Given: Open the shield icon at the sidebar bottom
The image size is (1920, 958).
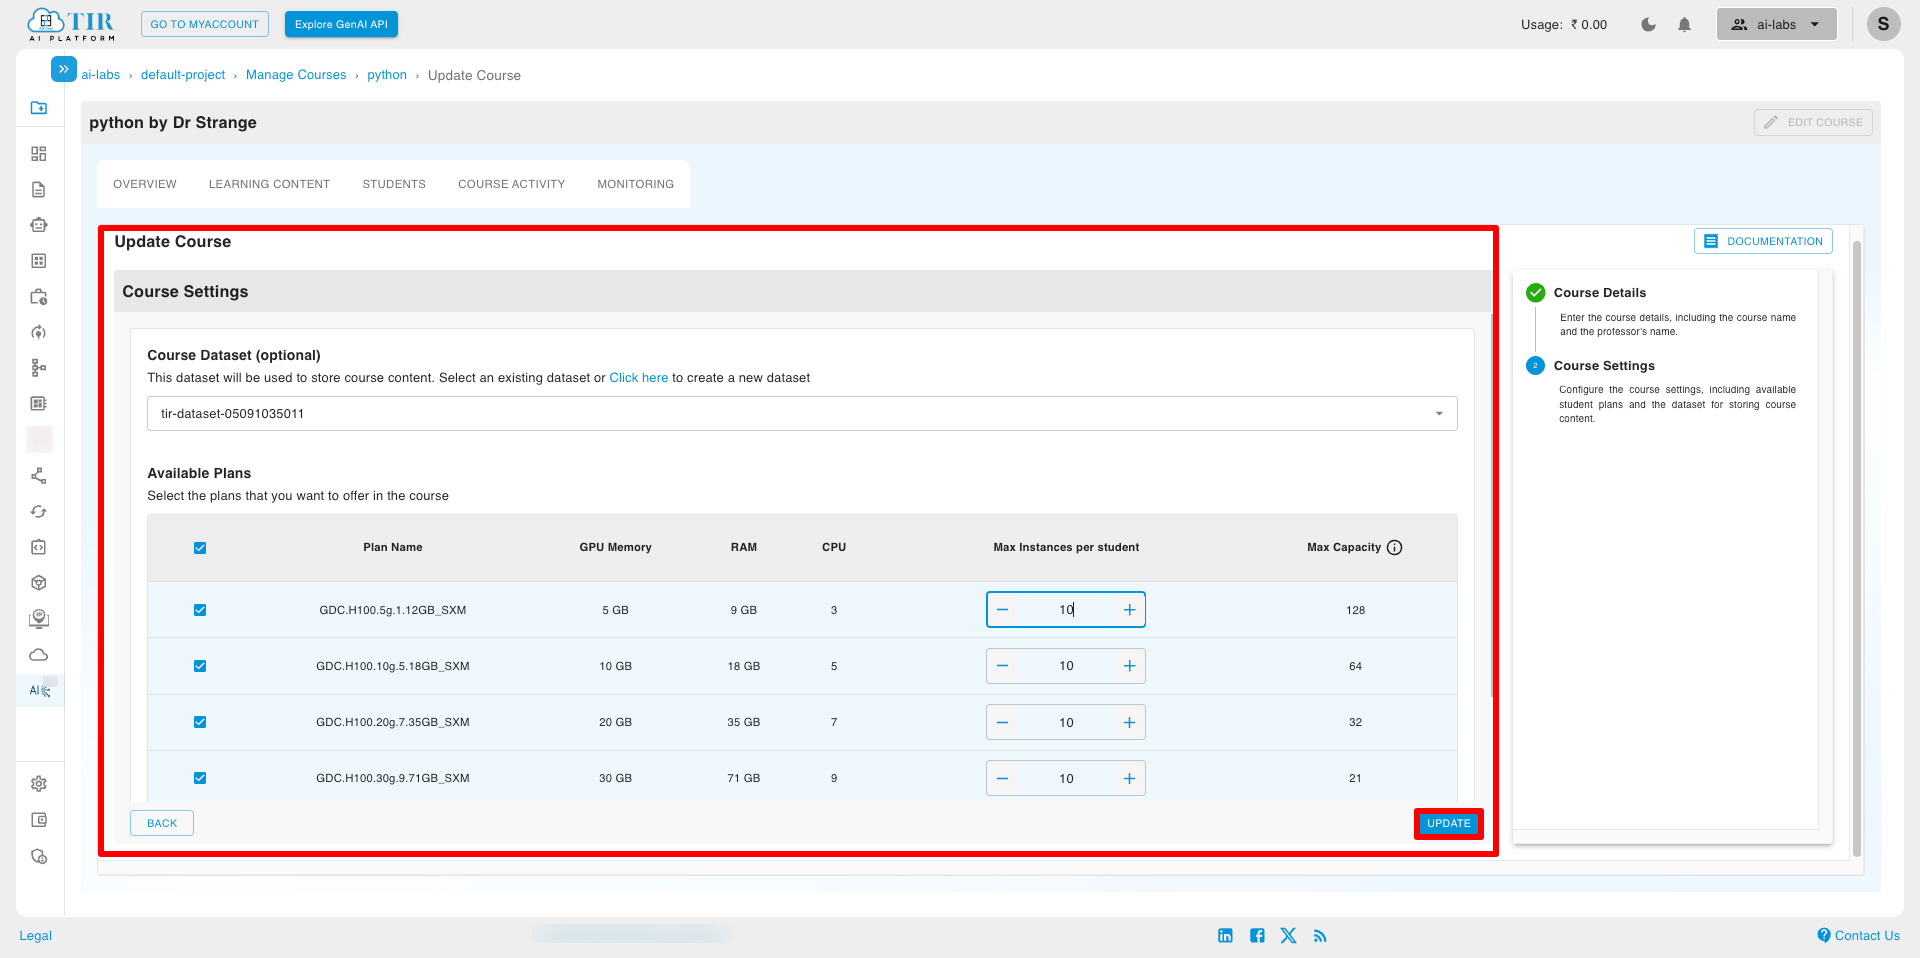Looking at the screenshot, I should [39, 857].
